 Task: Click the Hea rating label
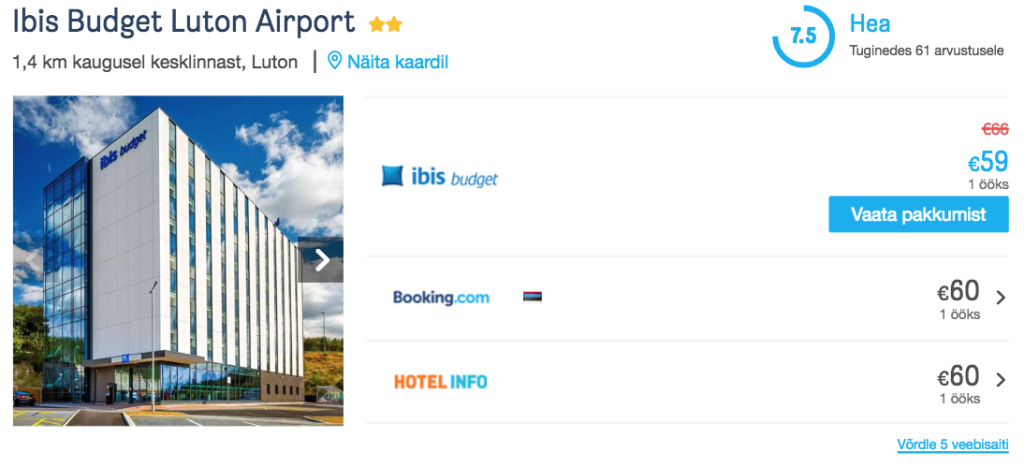[869, 24]
